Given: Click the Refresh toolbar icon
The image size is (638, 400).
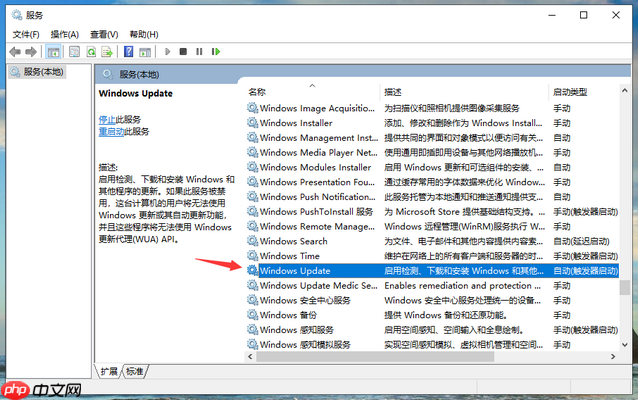Looking at the screenshot, I should tap(91, 52).
